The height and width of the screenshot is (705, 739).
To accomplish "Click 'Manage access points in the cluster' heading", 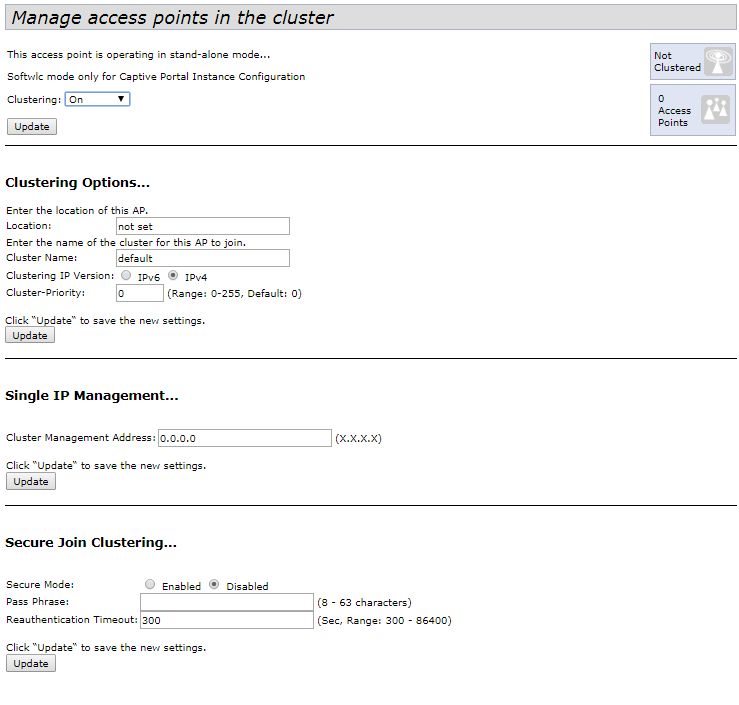I will click(172, 17).
